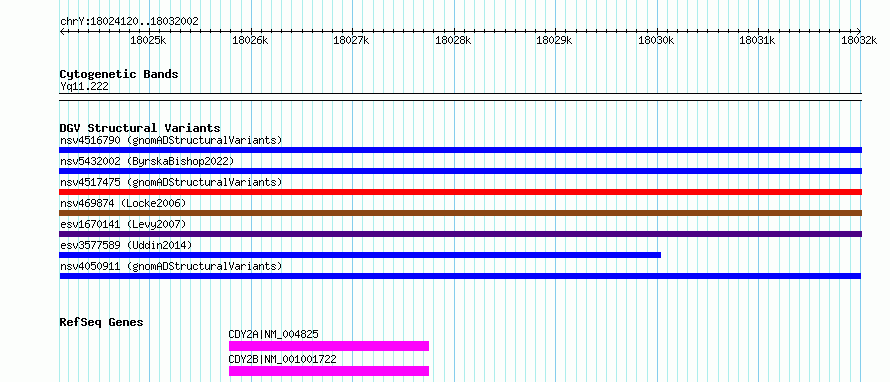890x382 pixels.
Task: Click the magenta CDY2B gene bar
Action: 329,371
